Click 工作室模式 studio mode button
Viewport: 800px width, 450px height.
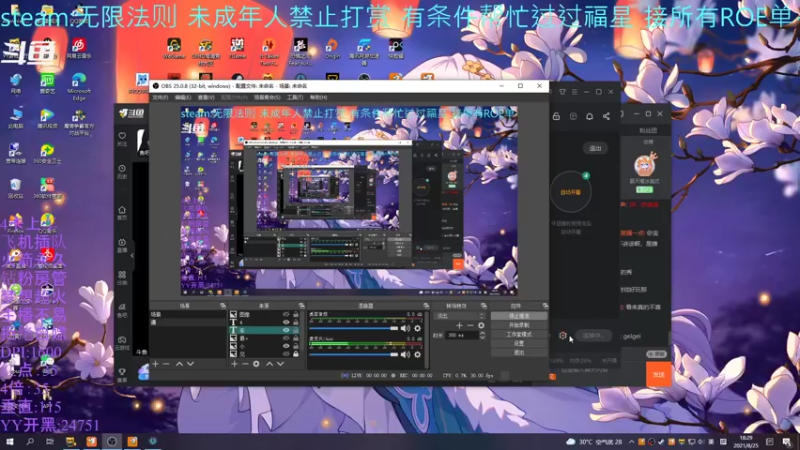(519, 335)
